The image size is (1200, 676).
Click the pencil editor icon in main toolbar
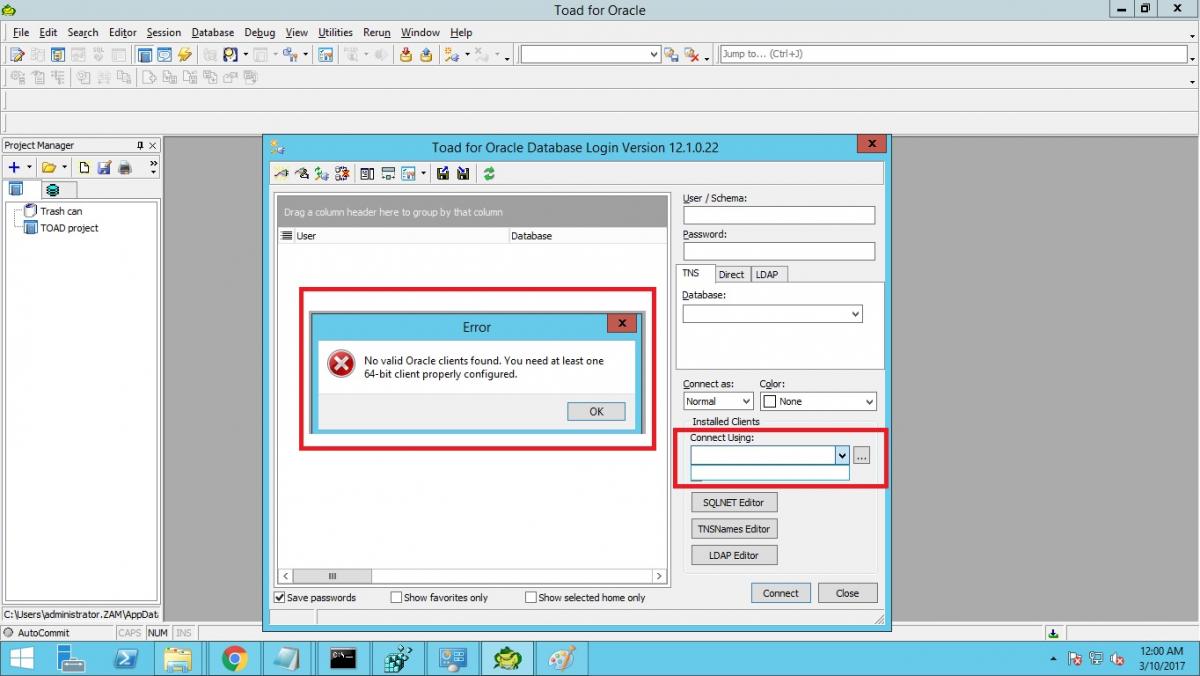pyautogui.click(x=17, y=55)
